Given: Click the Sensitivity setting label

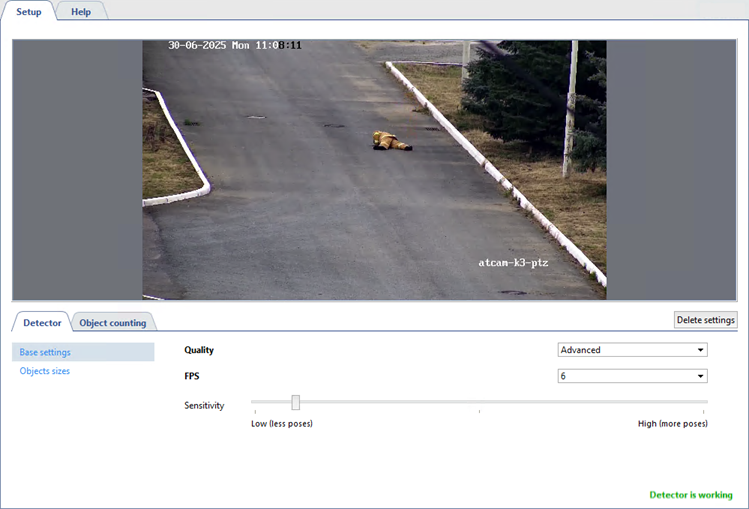Looking at the screenshot, I should (x=204, y=405).
